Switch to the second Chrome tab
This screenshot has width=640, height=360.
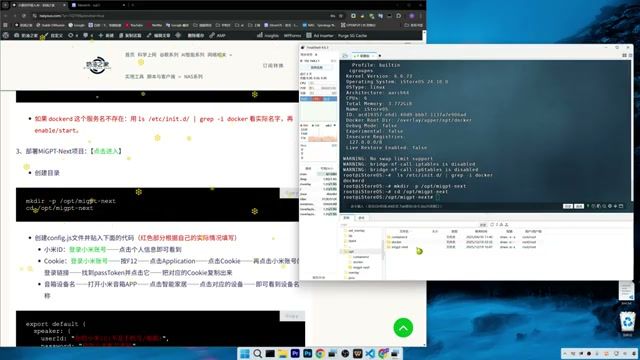click(x=98, y=5)
